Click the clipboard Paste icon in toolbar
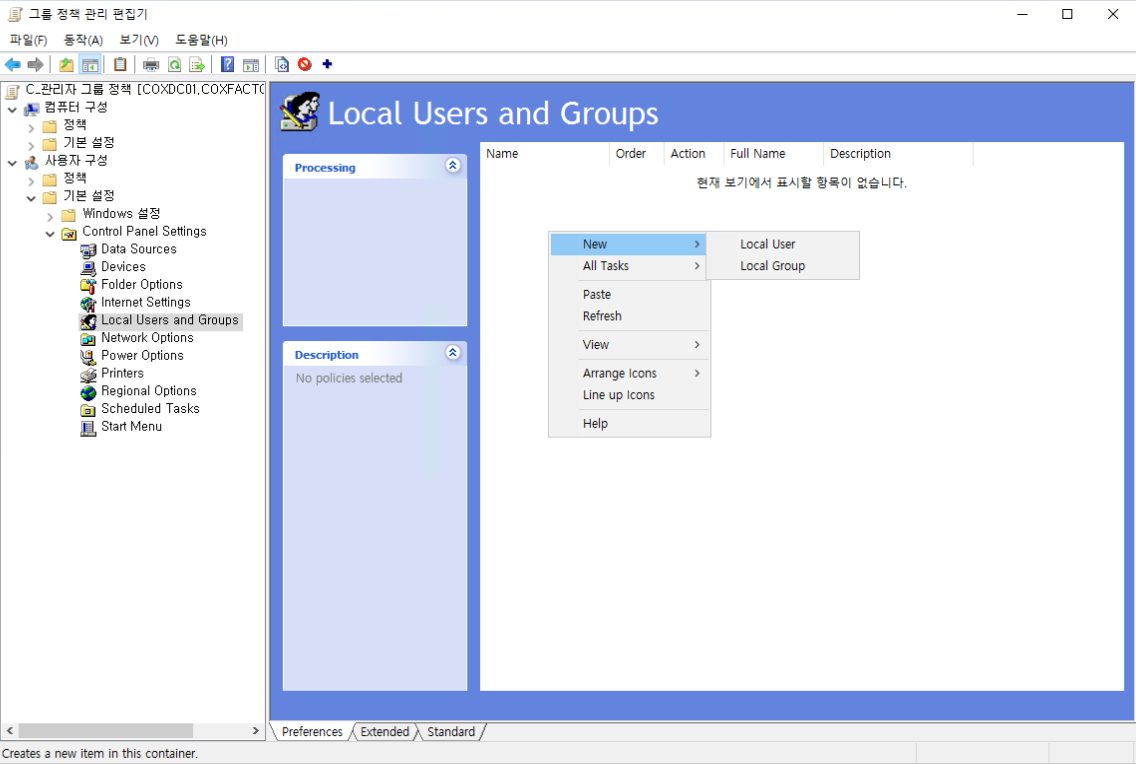This screenshot has height=764, width=1136. [120, 64]
